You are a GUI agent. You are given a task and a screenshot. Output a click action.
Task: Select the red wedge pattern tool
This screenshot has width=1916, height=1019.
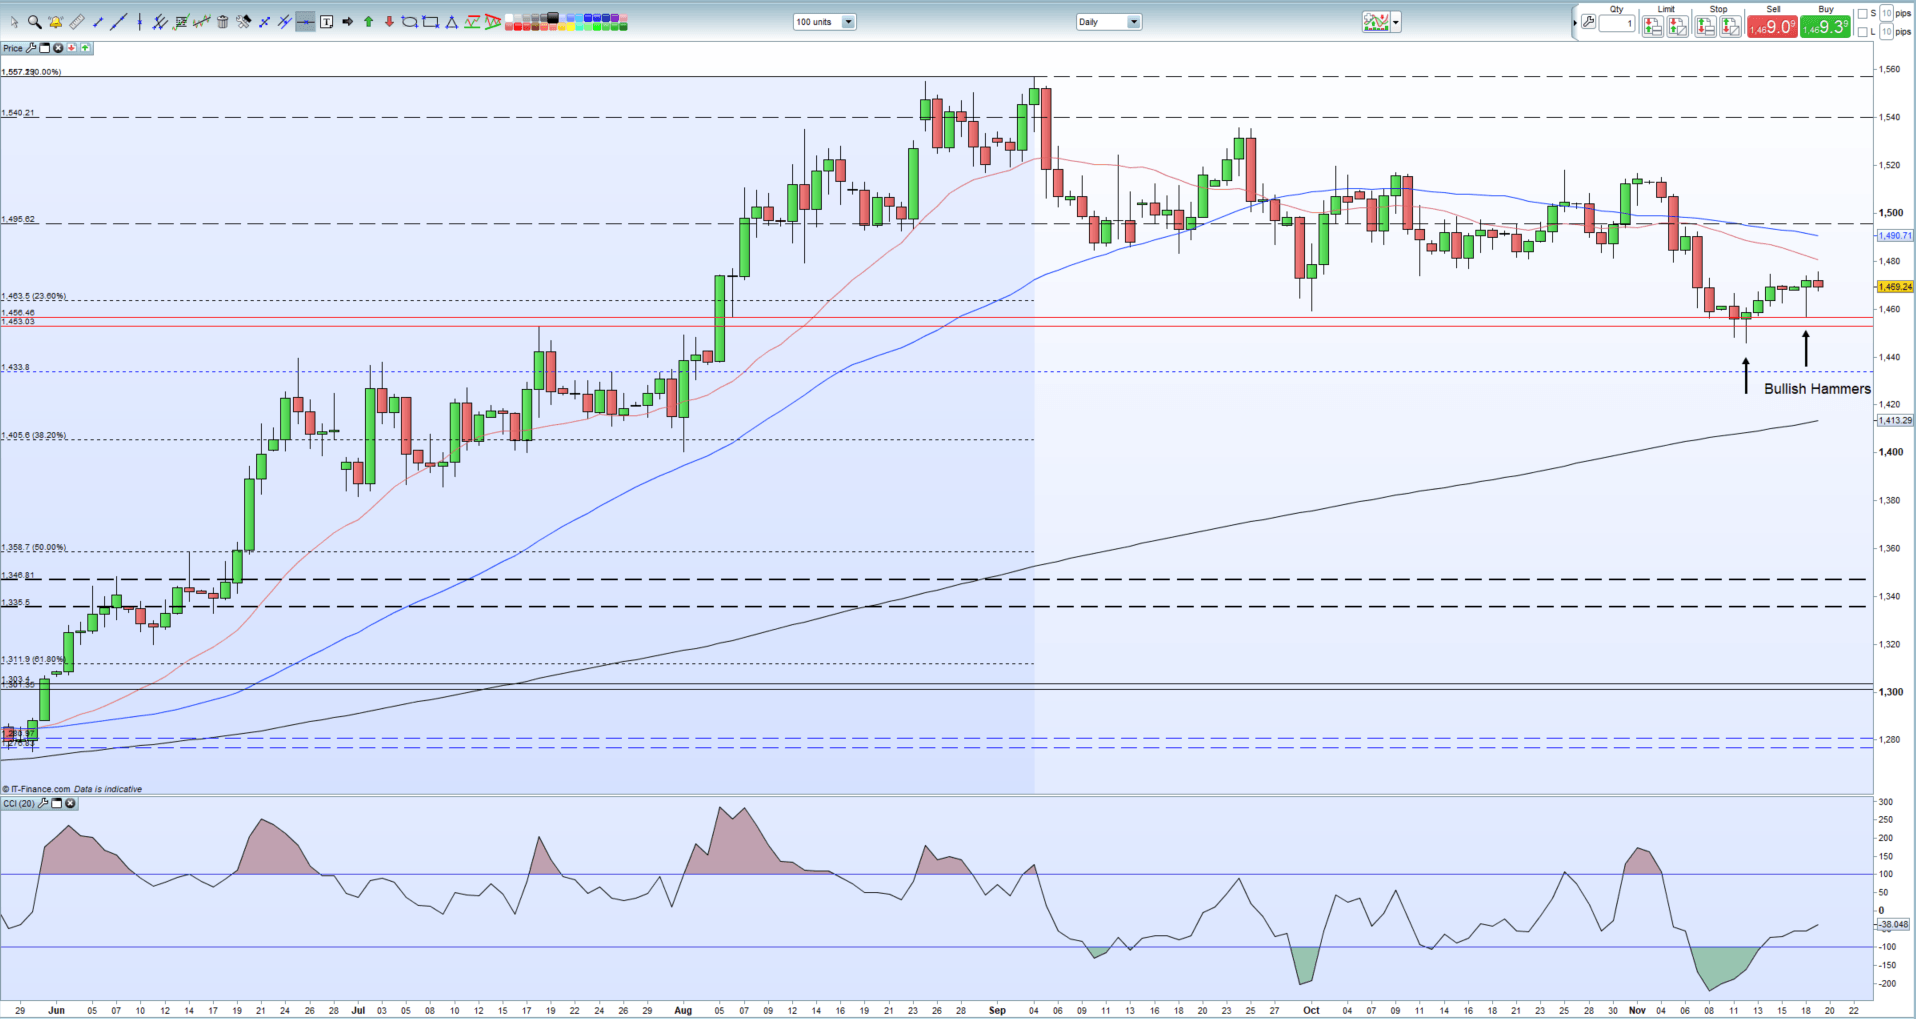click(x=493, y=22)
